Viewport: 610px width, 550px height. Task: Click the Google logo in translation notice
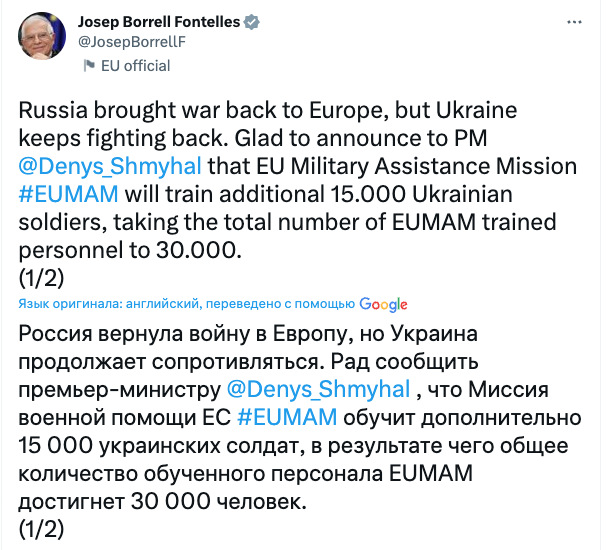pos(383,304)
